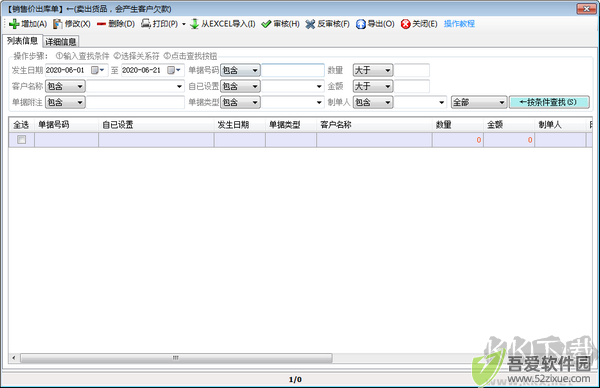Click the 金额 column header
Image resolution: width=600 pixels, height=388 pixels.
coord(509,125)
